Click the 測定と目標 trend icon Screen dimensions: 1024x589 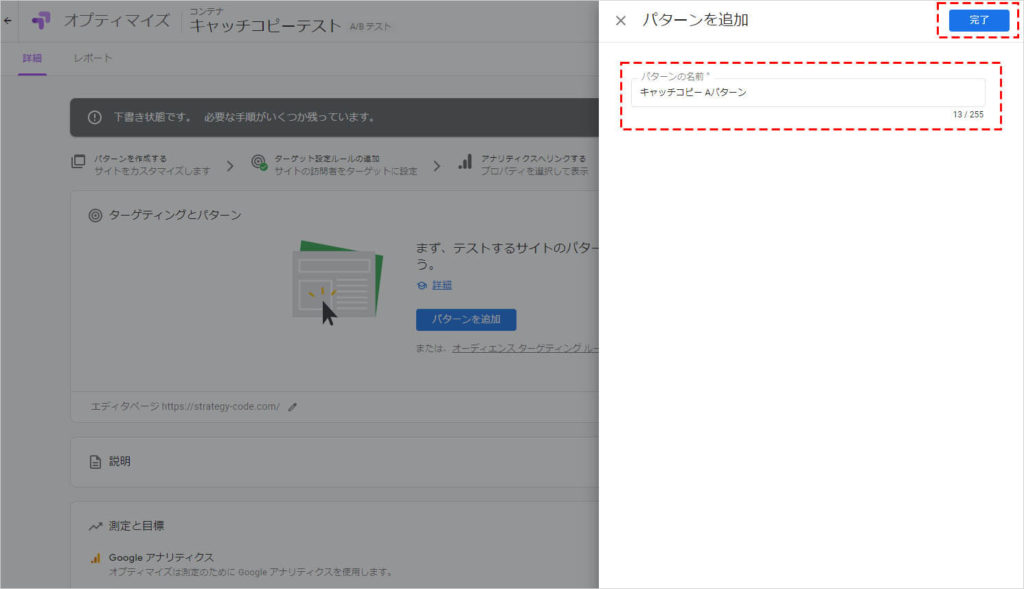tap(96, 526)
